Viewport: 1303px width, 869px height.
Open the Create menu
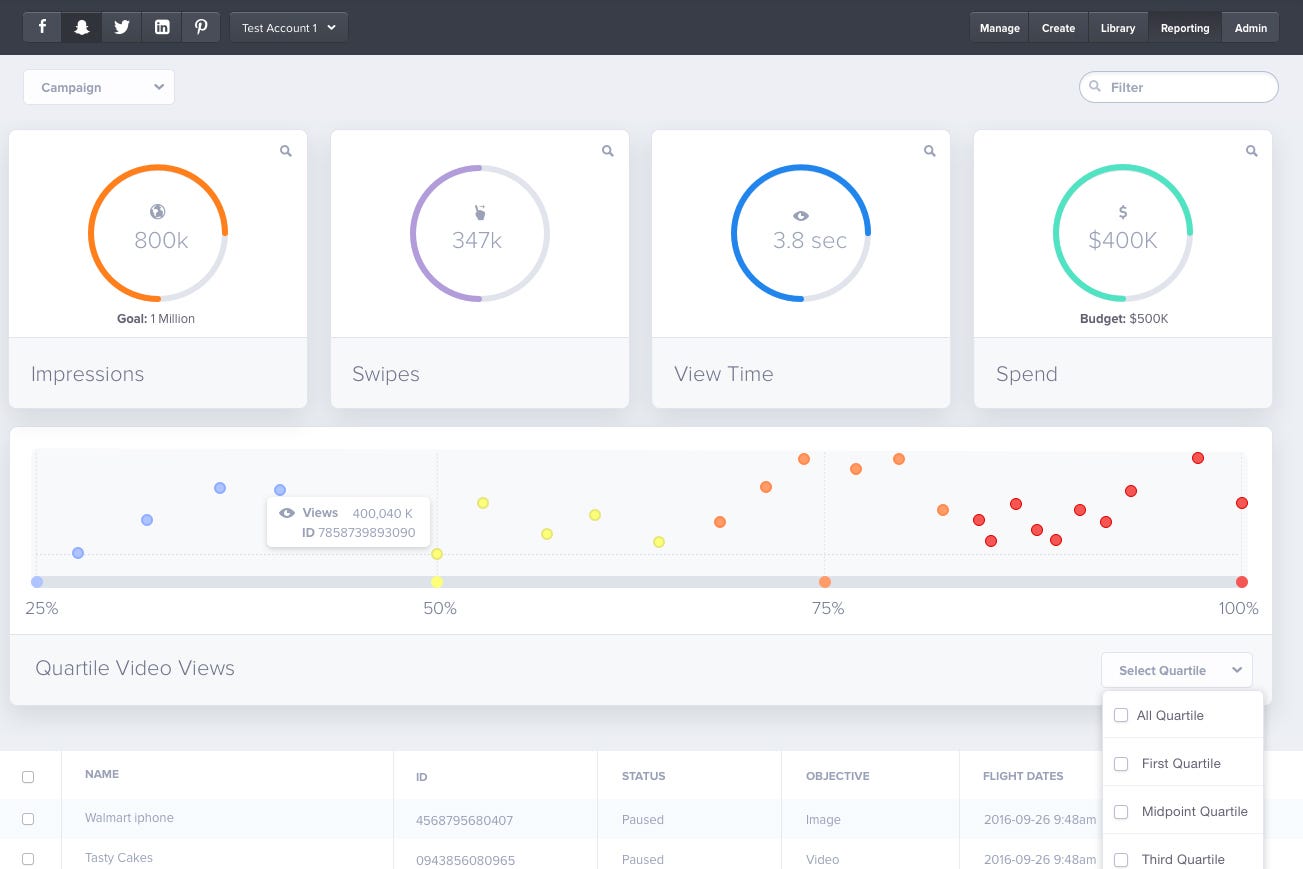click(x=1058, y=27)
